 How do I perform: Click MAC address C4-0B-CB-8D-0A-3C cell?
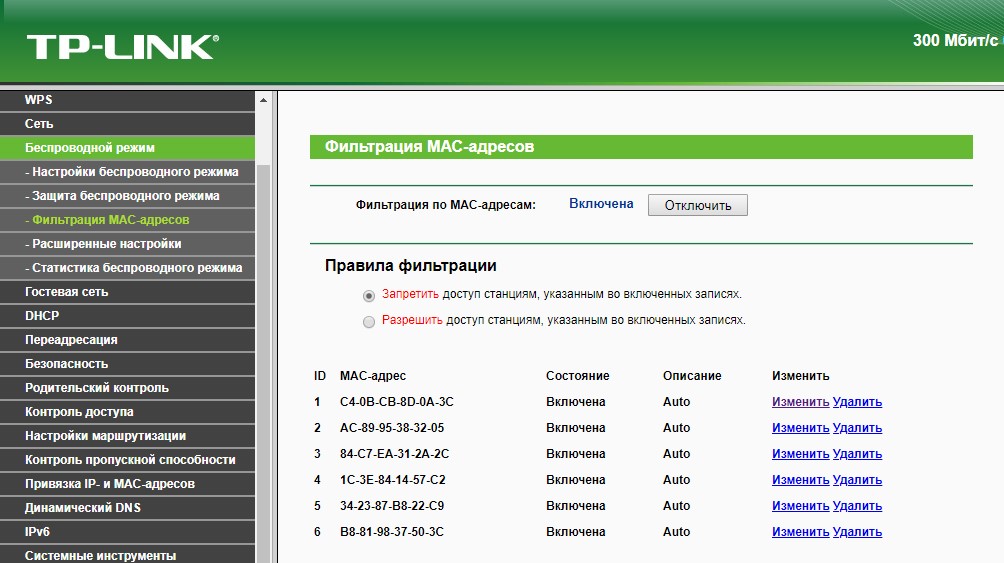point(396,402)
